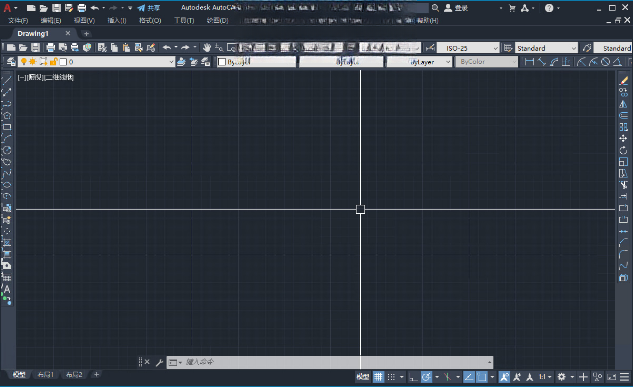This screenshot has height=387, width=633.
Task: Click the 3D Print globe icon in toolbar
Action: (x=87, y=48)
